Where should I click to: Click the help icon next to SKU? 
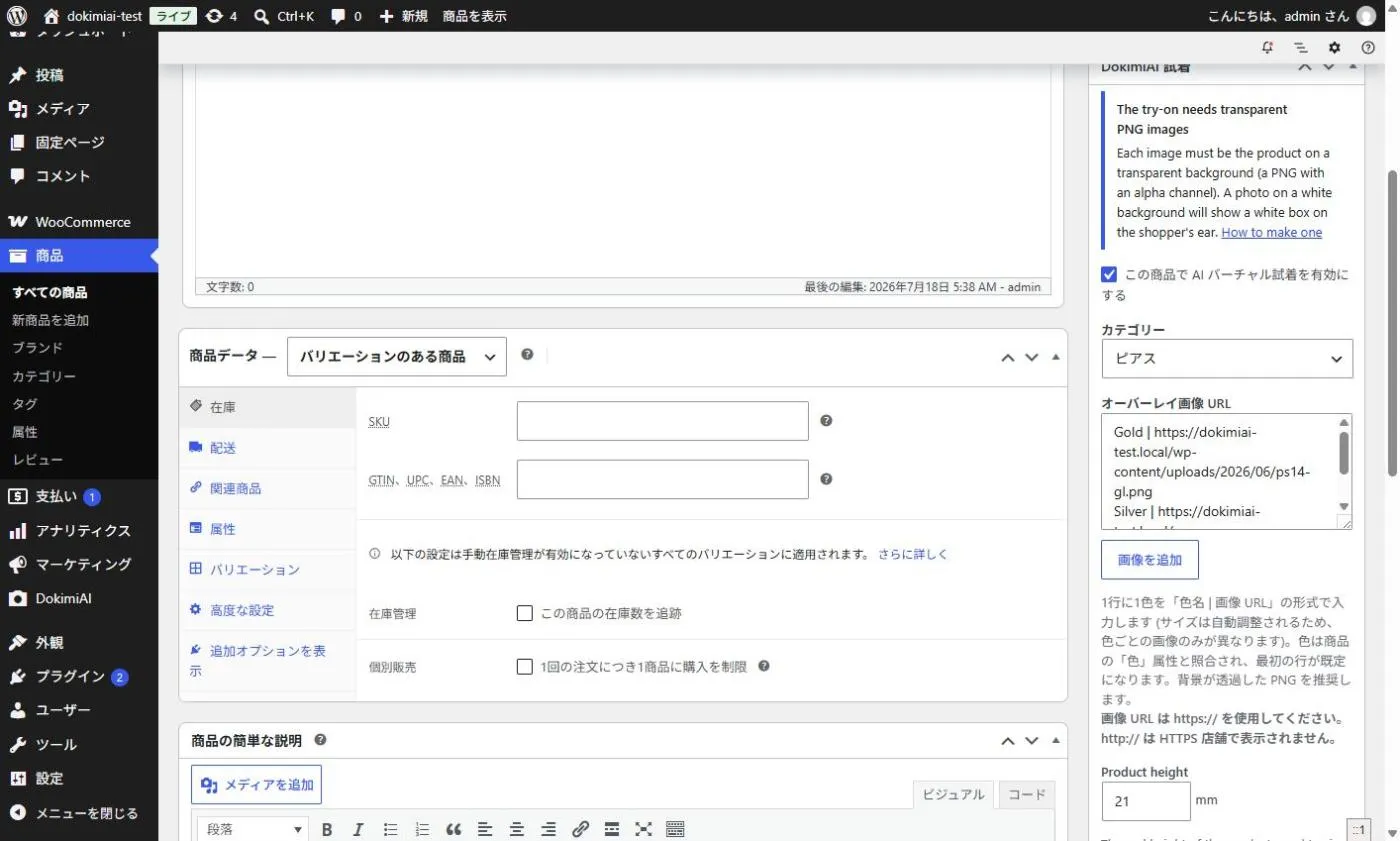[x=826, y=421]
